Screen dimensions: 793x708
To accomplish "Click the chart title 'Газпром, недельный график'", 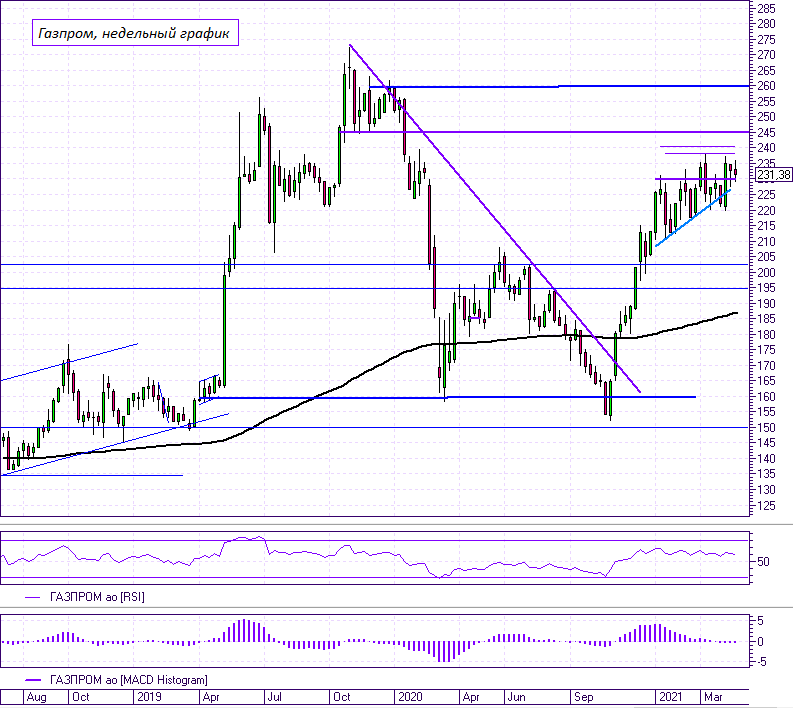I will coord(135,33).
